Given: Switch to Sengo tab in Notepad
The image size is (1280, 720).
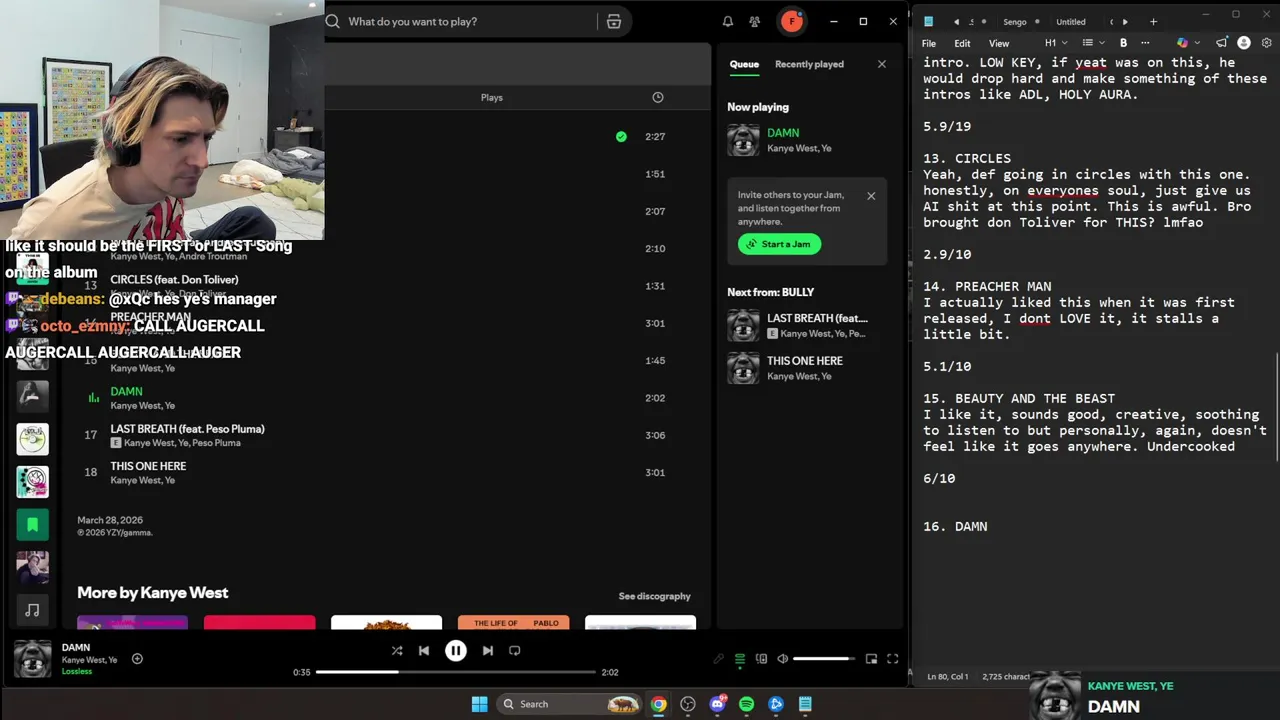Looking at the screenshot, I should point(1014,21).
